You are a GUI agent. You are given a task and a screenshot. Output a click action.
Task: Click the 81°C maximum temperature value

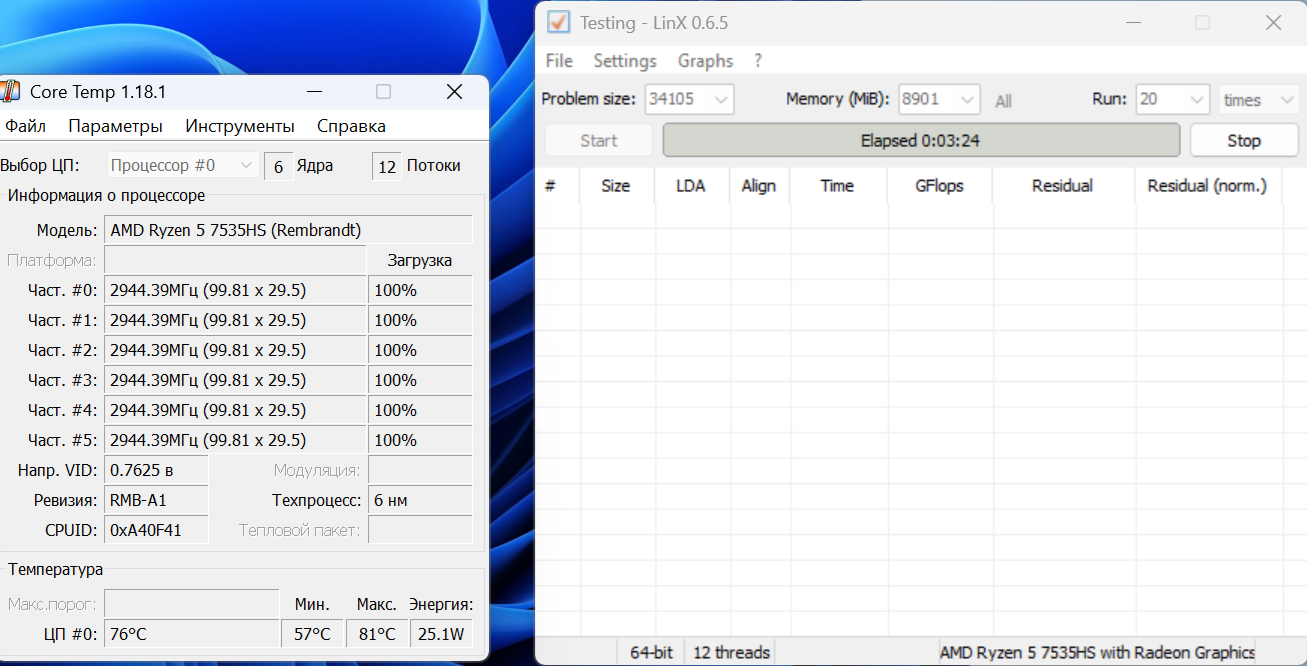(377, 634)
